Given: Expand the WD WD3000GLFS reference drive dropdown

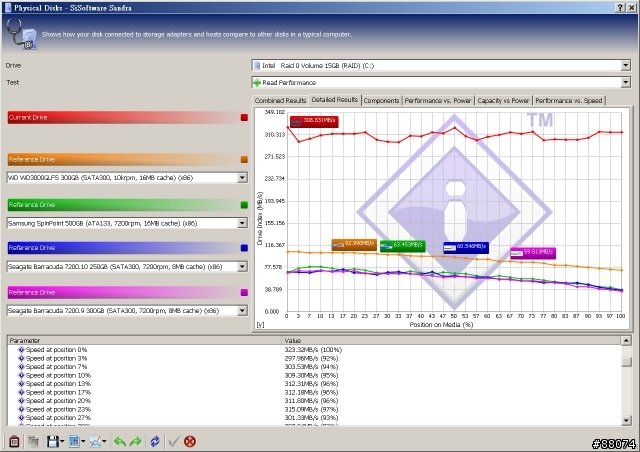Looking at the screenshot, I should click(x=242, y=178).
